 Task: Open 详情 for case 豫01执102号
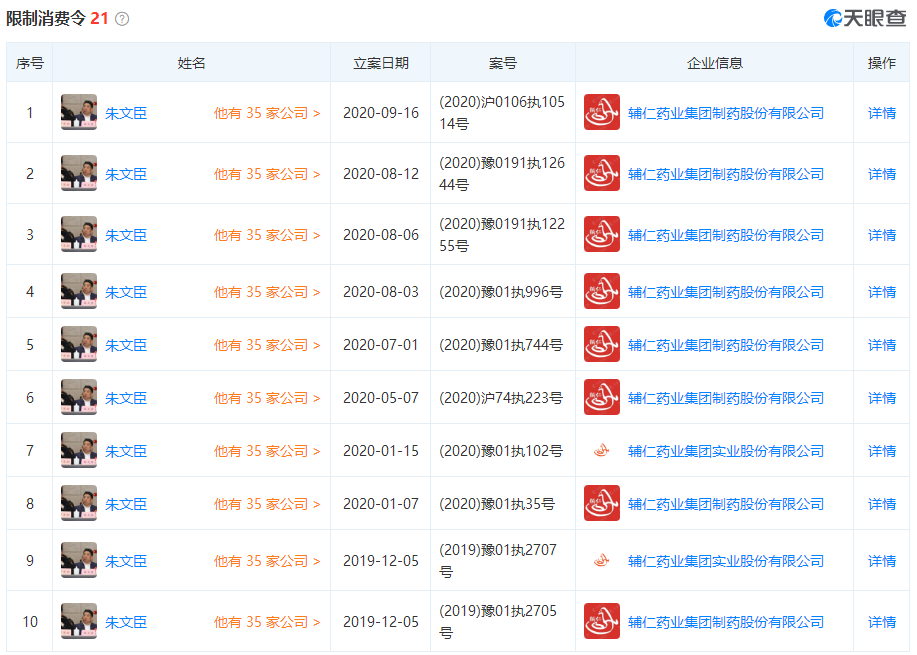click(x=882, y=451)
